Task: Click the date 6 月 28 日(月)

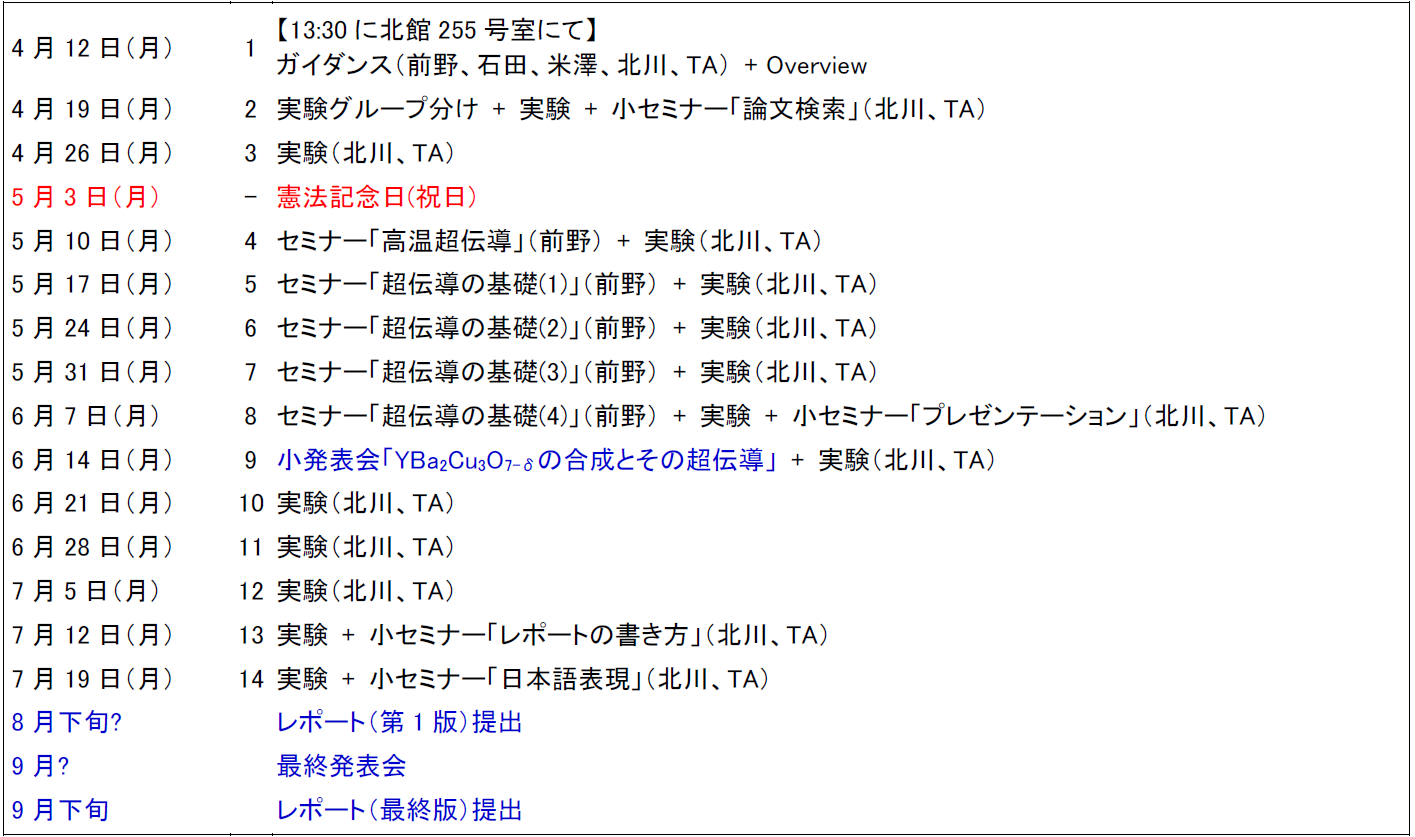Action: click(x=93, y=547)
